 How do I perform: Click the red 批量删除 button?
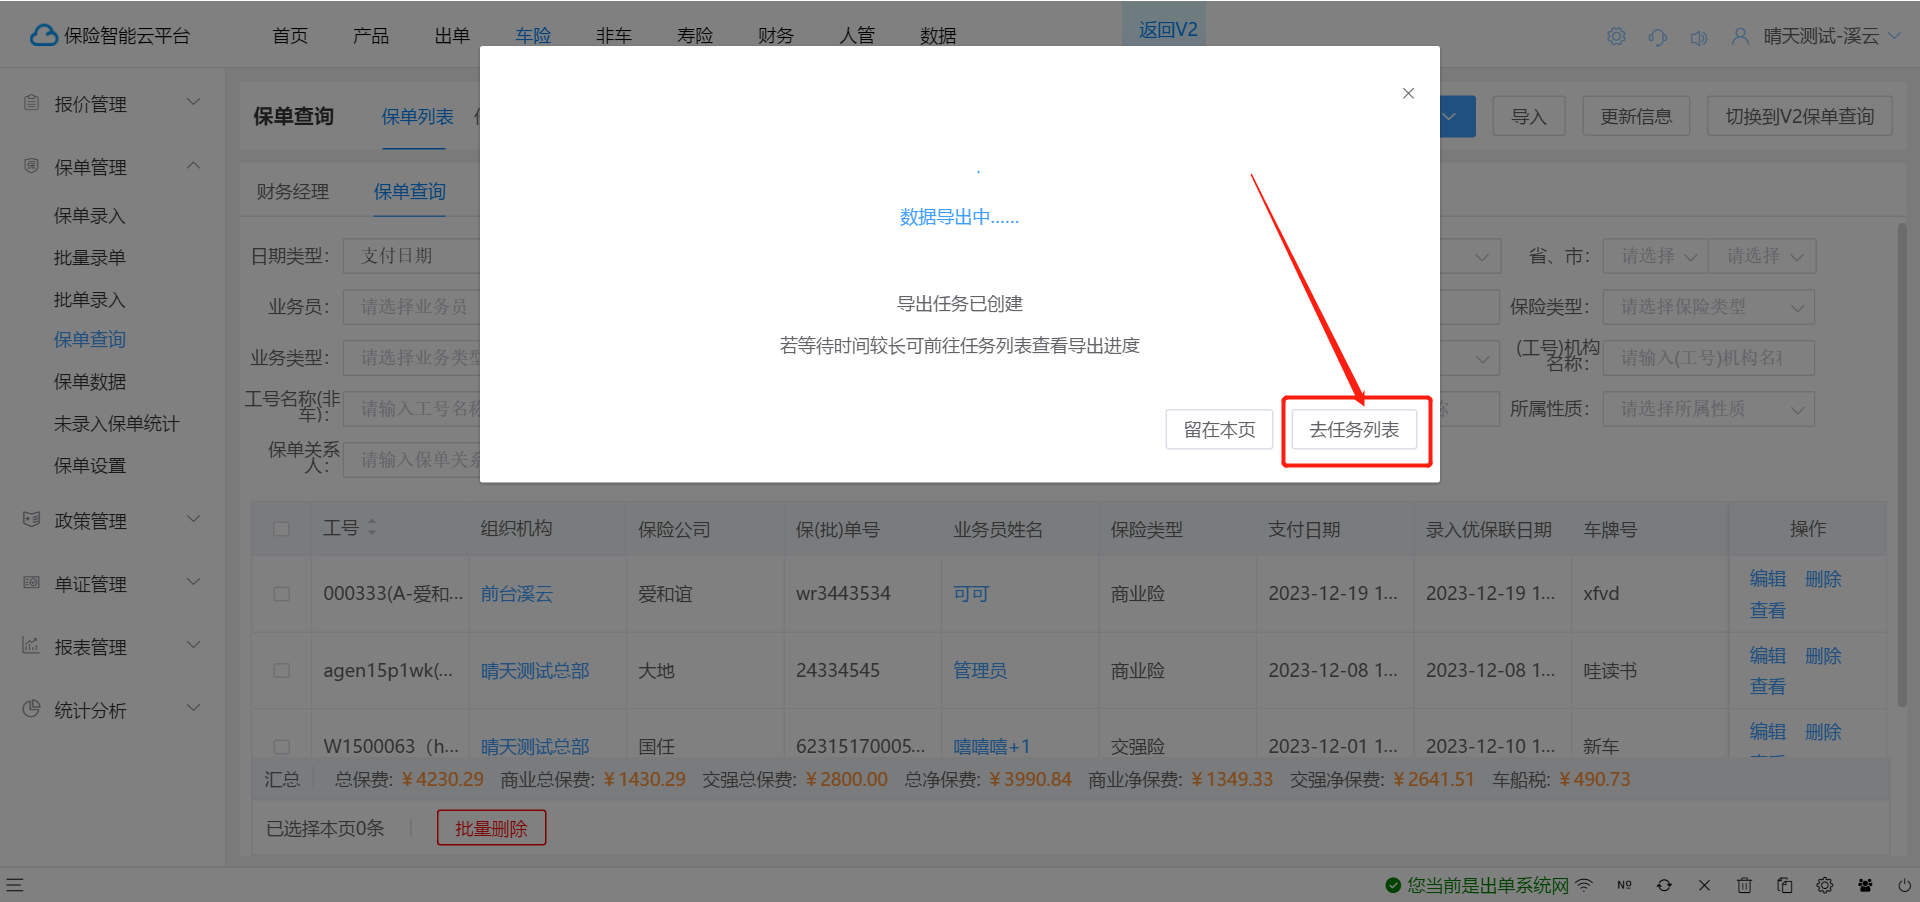pos(491,828)
